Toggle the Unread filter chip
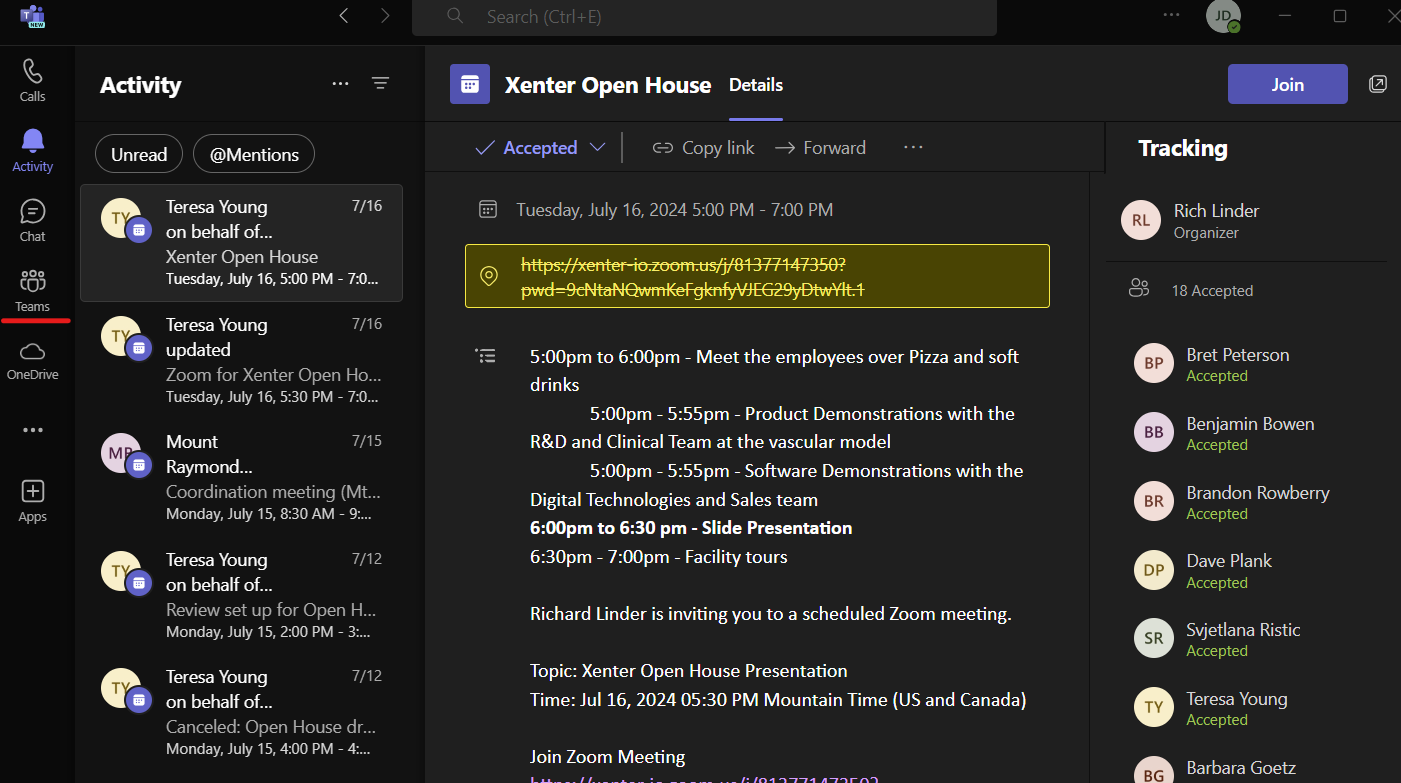Viewport: 1401px width, 783px height. [x=139, y=155]
